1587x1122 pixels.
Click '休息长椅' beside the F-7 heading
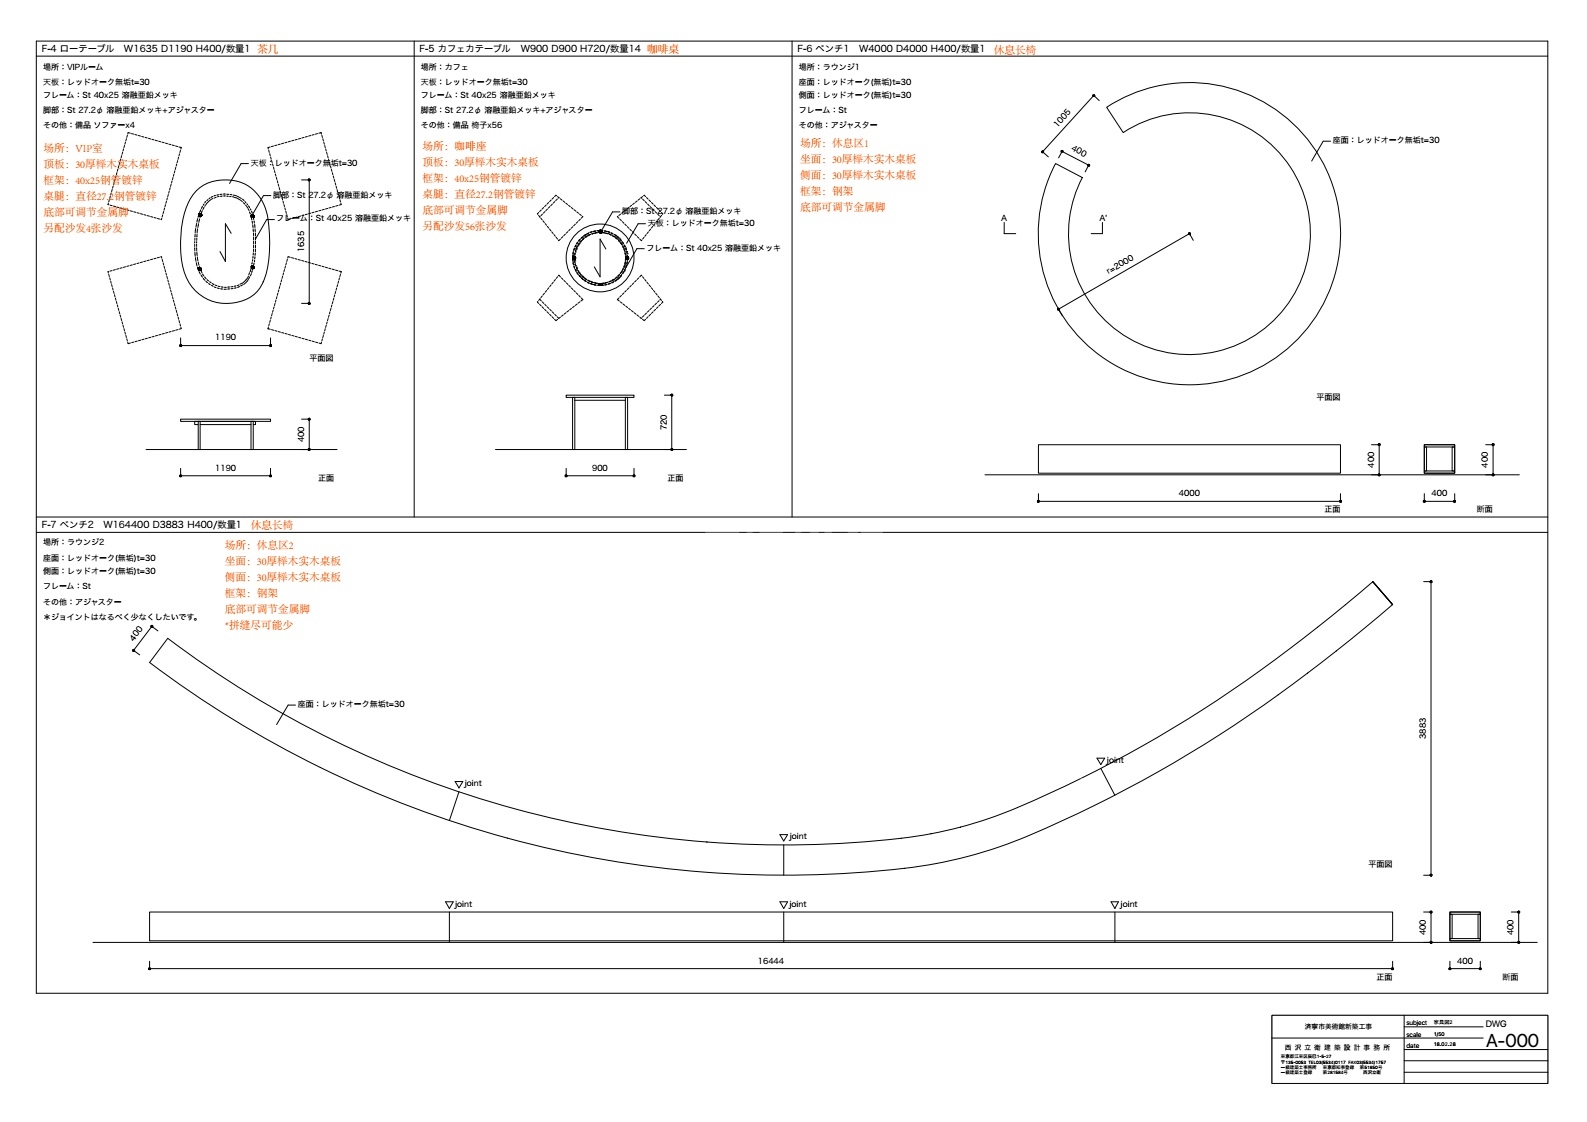click(272, 524)
